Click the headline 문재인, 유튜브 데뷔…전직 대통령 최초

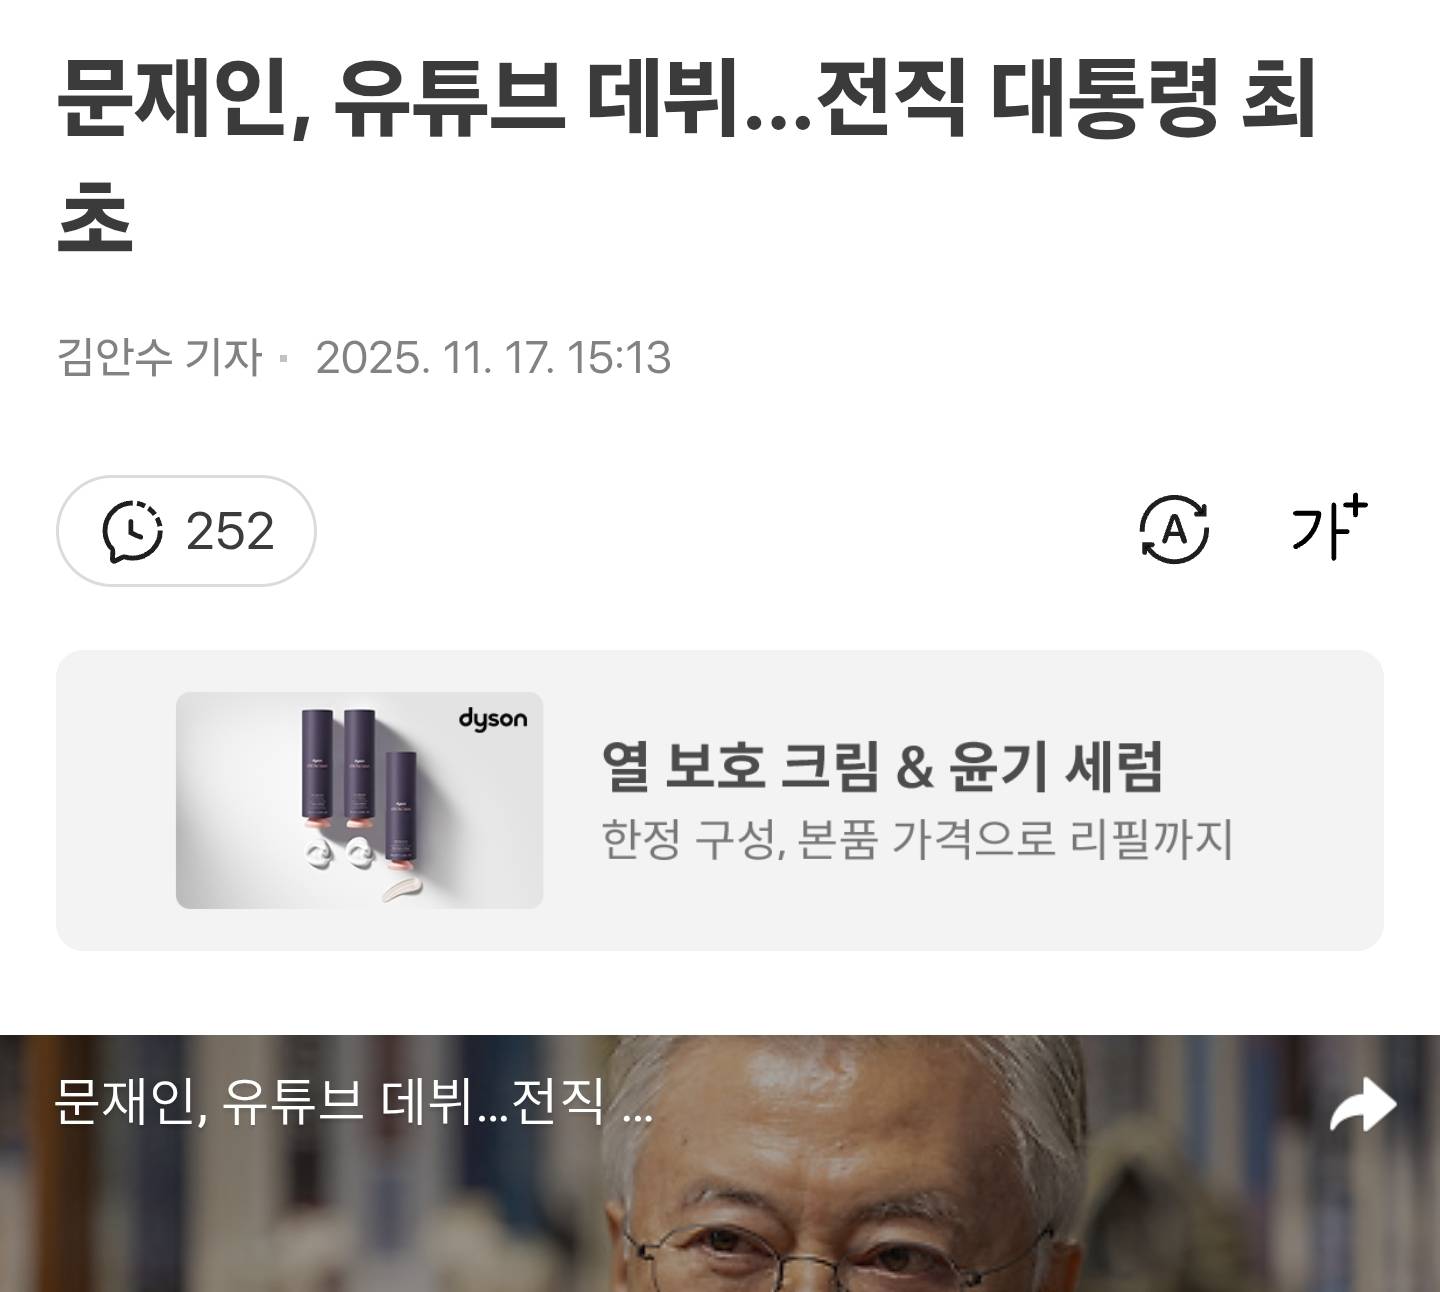point(686,154)
